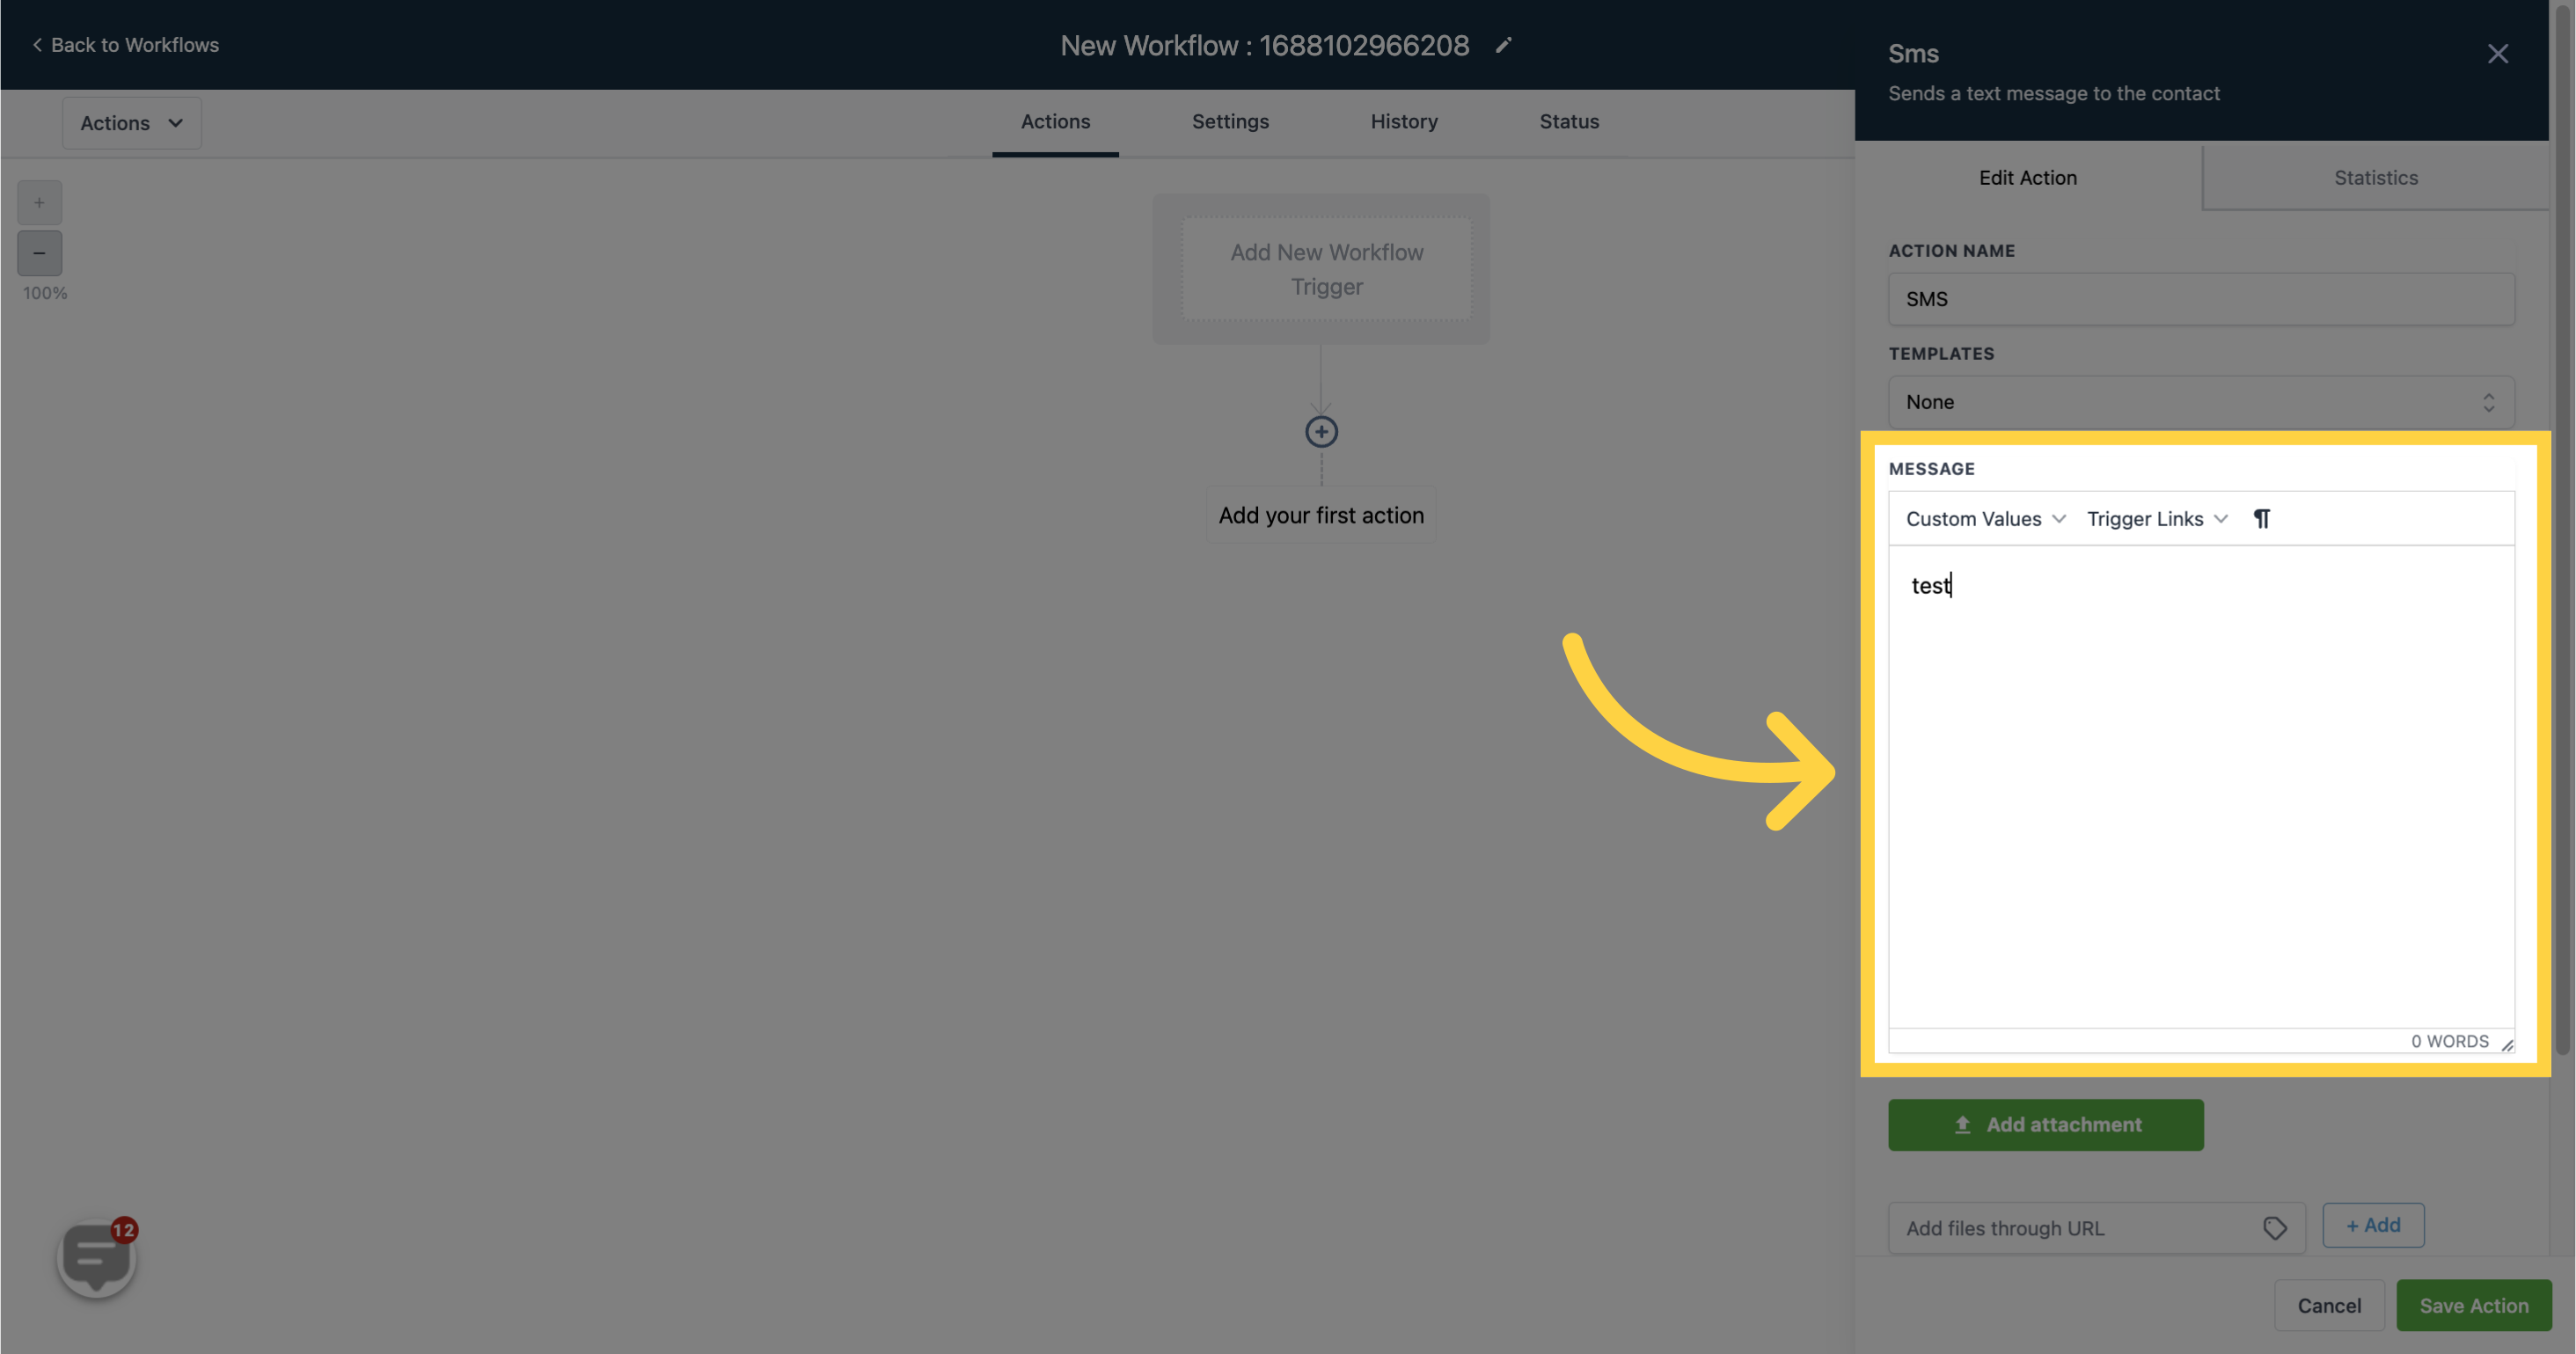Switch to the Settings tab

[x=1230, y=122]
